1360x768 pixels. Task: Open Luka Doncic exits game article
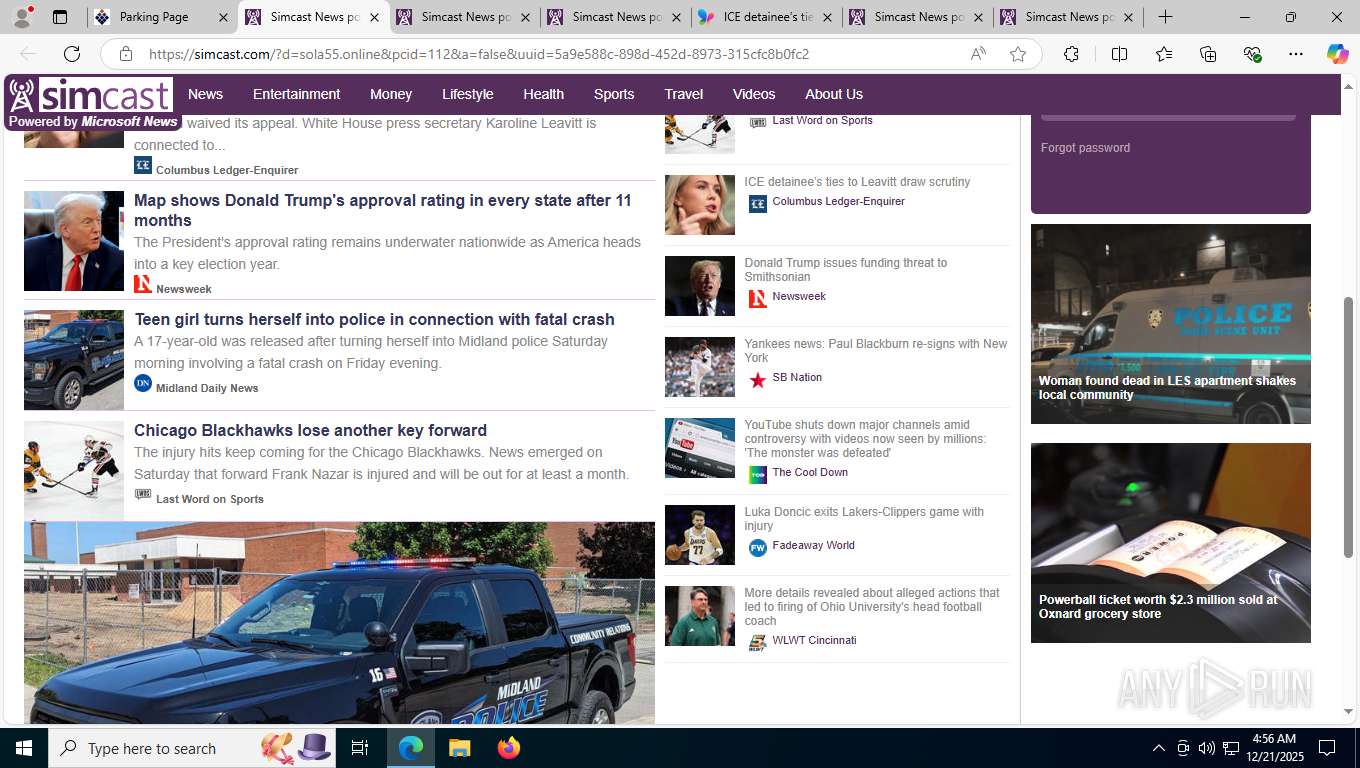point(864,519)
